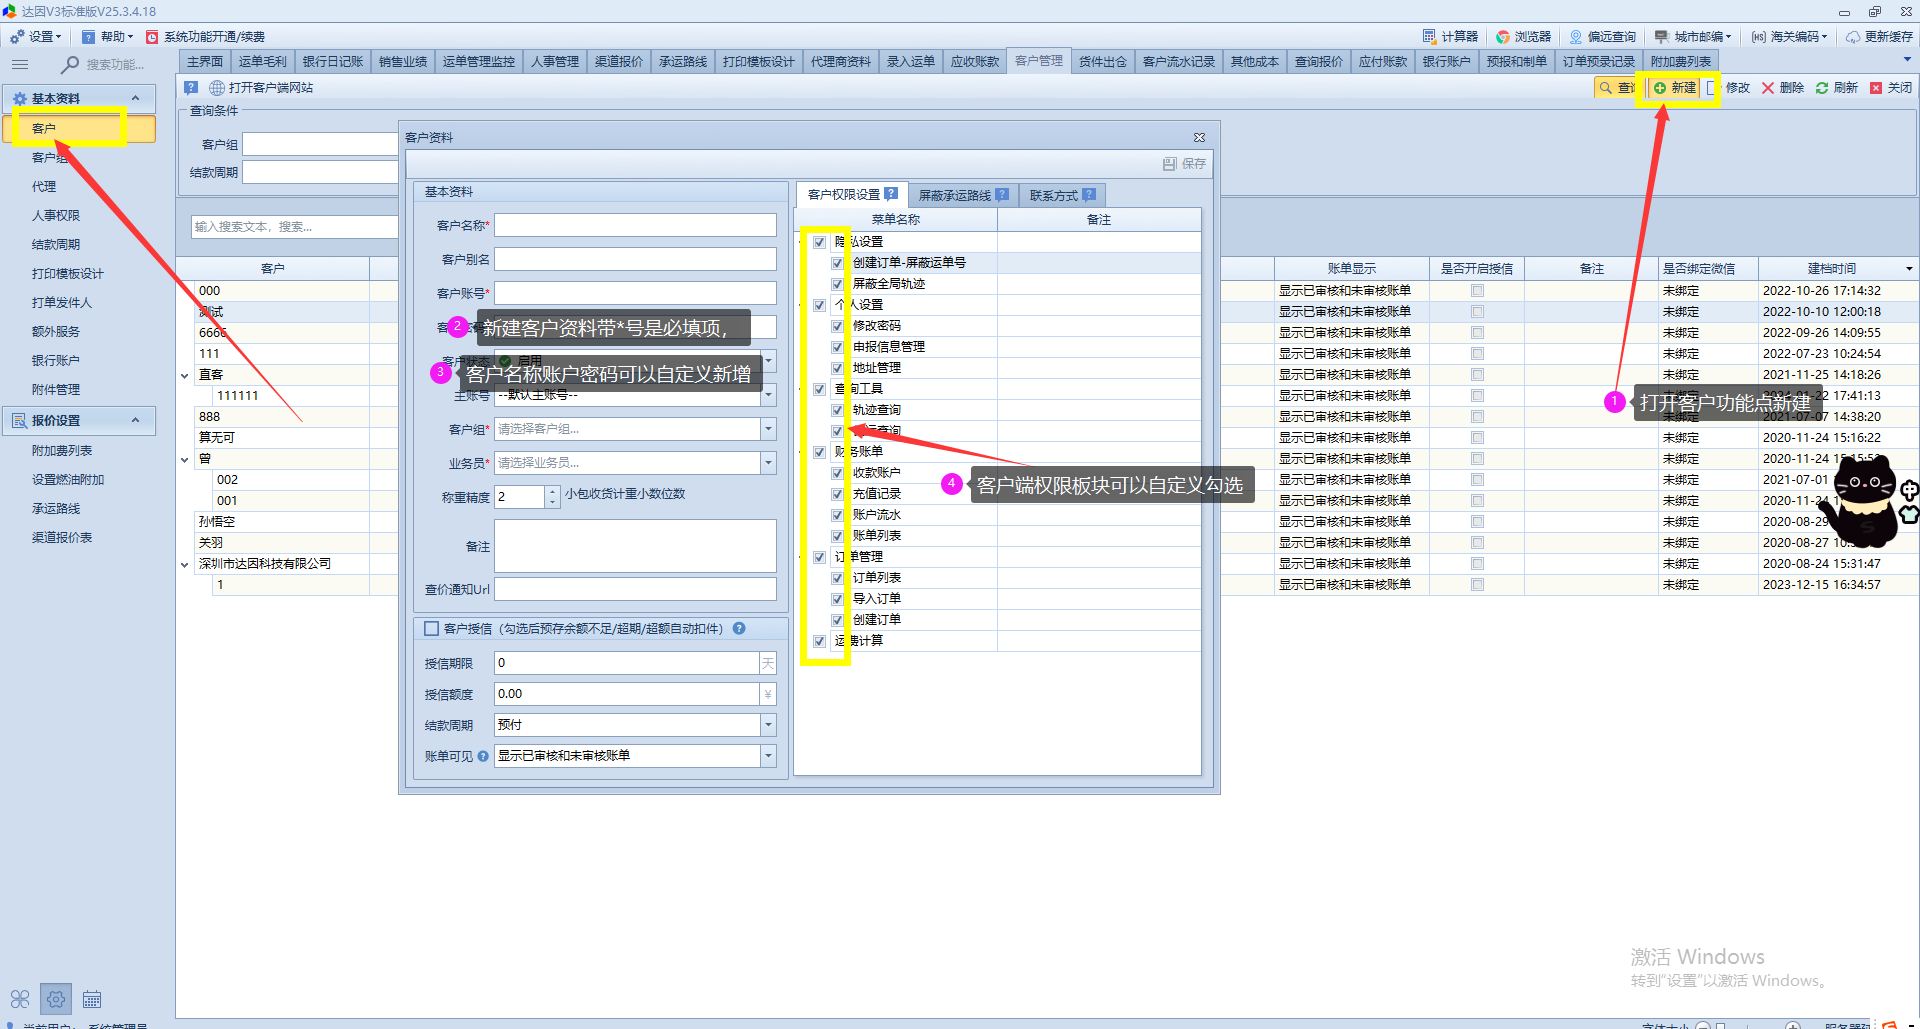The image size is (1920, 1029).
Task: Click the red 删除 delete icon
Action: (1768, 88)
